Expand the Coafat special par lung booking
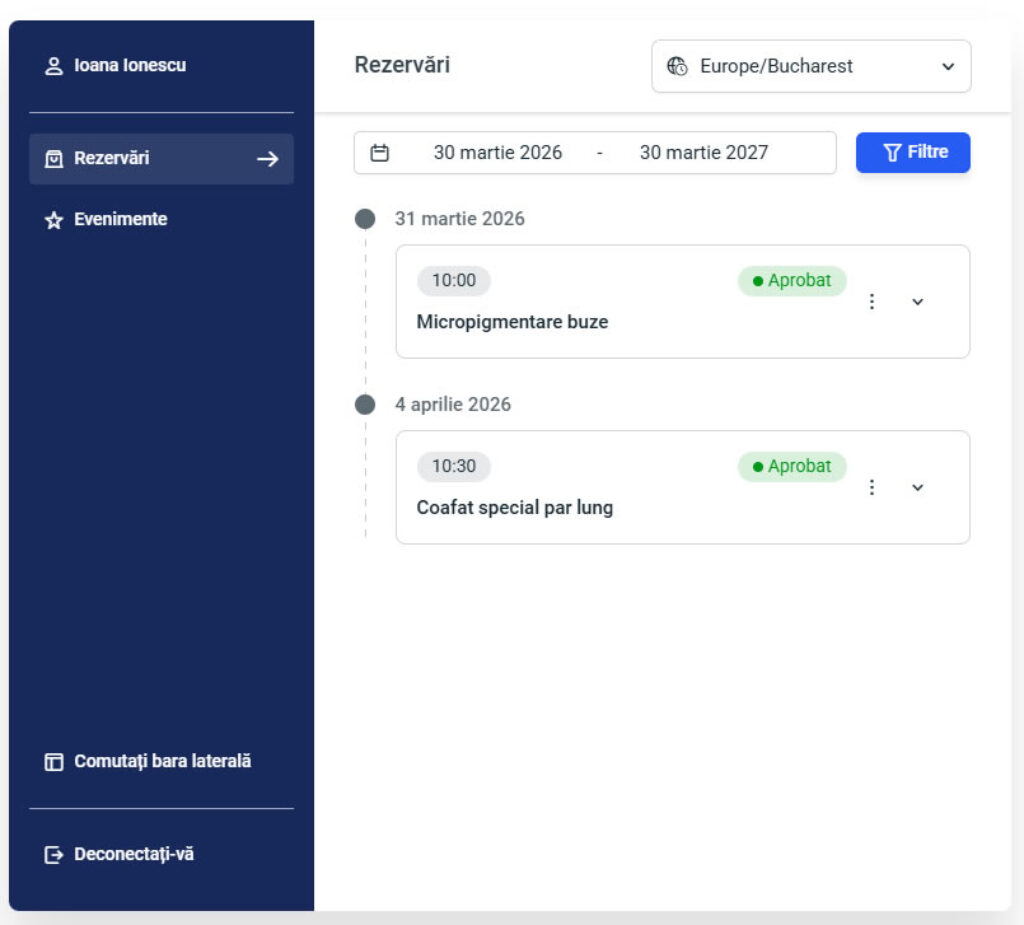The width and height of the screenshot is (1024, 925). pyautogui.click(x=918, y=487)
